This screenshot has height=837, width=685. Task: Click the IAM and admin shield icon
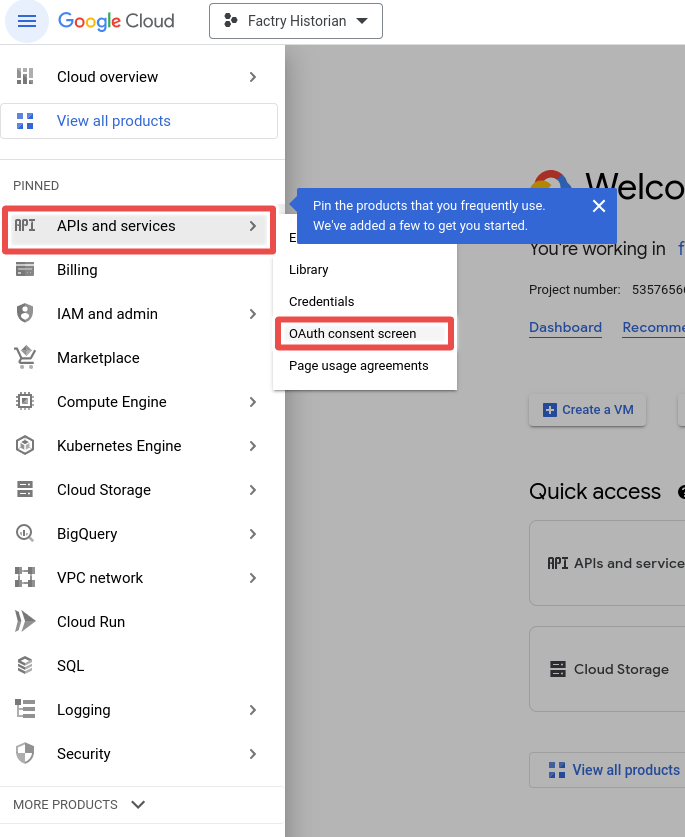pos(25,313)
